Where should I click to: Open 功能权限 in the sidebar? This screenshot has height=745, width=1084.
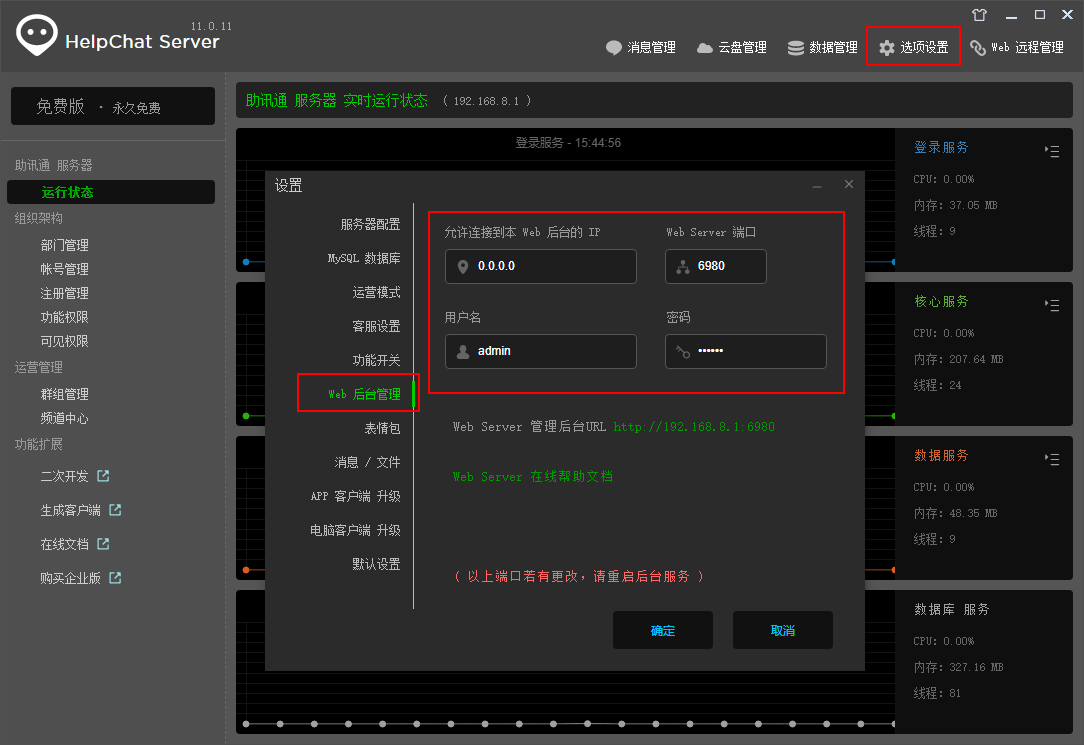(64, 317)
